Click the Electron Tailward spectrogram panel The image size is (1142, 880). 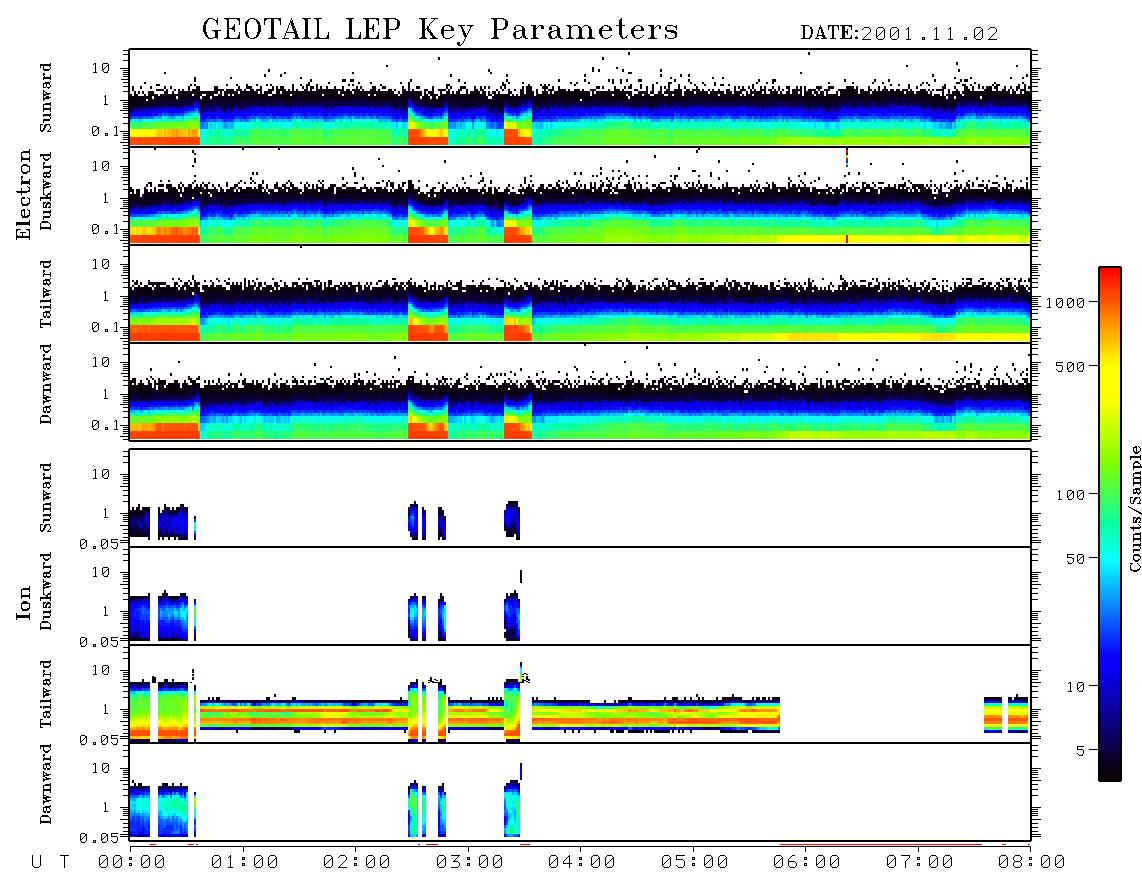coord(580,294)
